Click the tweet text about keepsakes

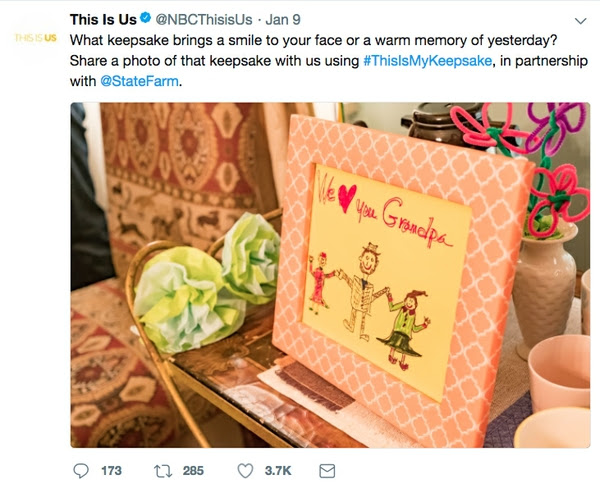tap(300, 43)
